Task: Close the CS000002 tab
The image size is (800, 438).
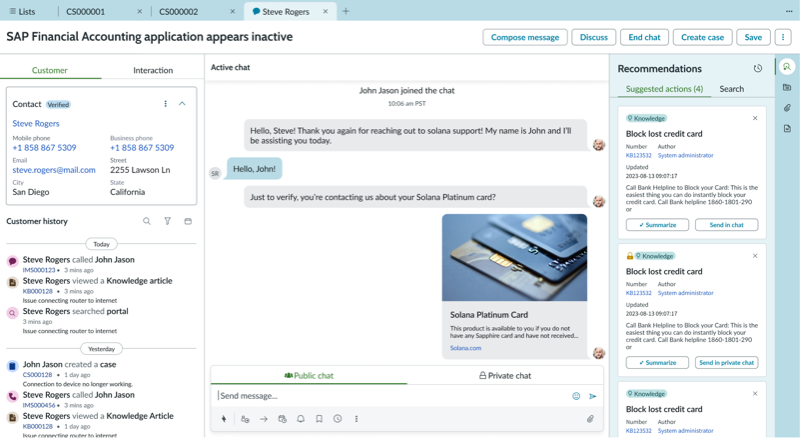Action: pos(232,11)
